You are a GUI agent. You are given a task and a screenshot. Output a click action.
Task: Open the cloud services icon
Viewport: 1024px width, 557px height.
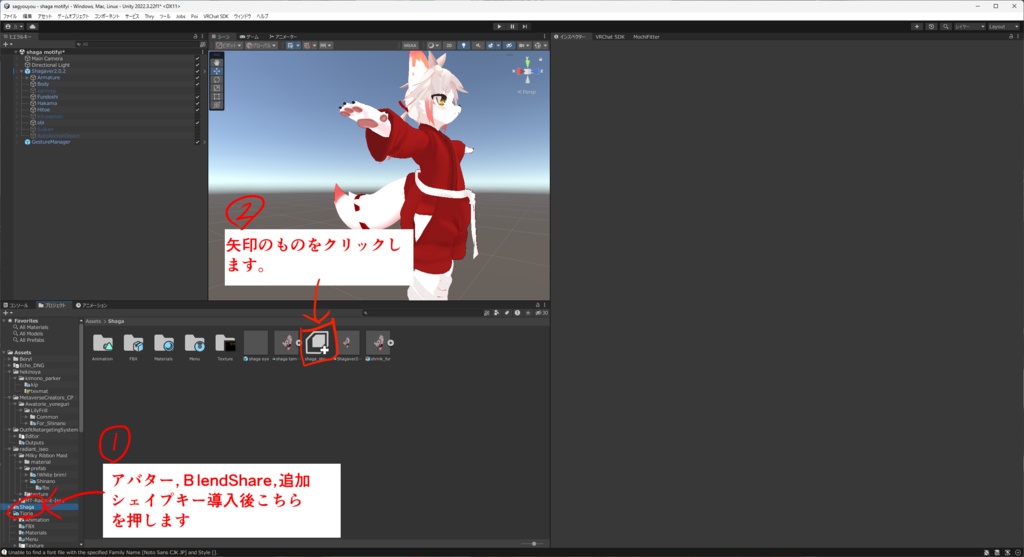[32, 27]
